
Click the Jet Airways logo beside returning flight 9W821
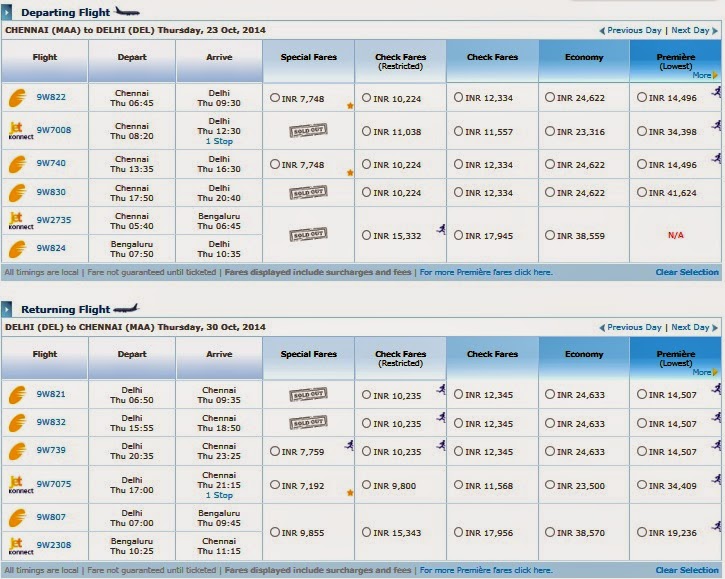(17, 394)
